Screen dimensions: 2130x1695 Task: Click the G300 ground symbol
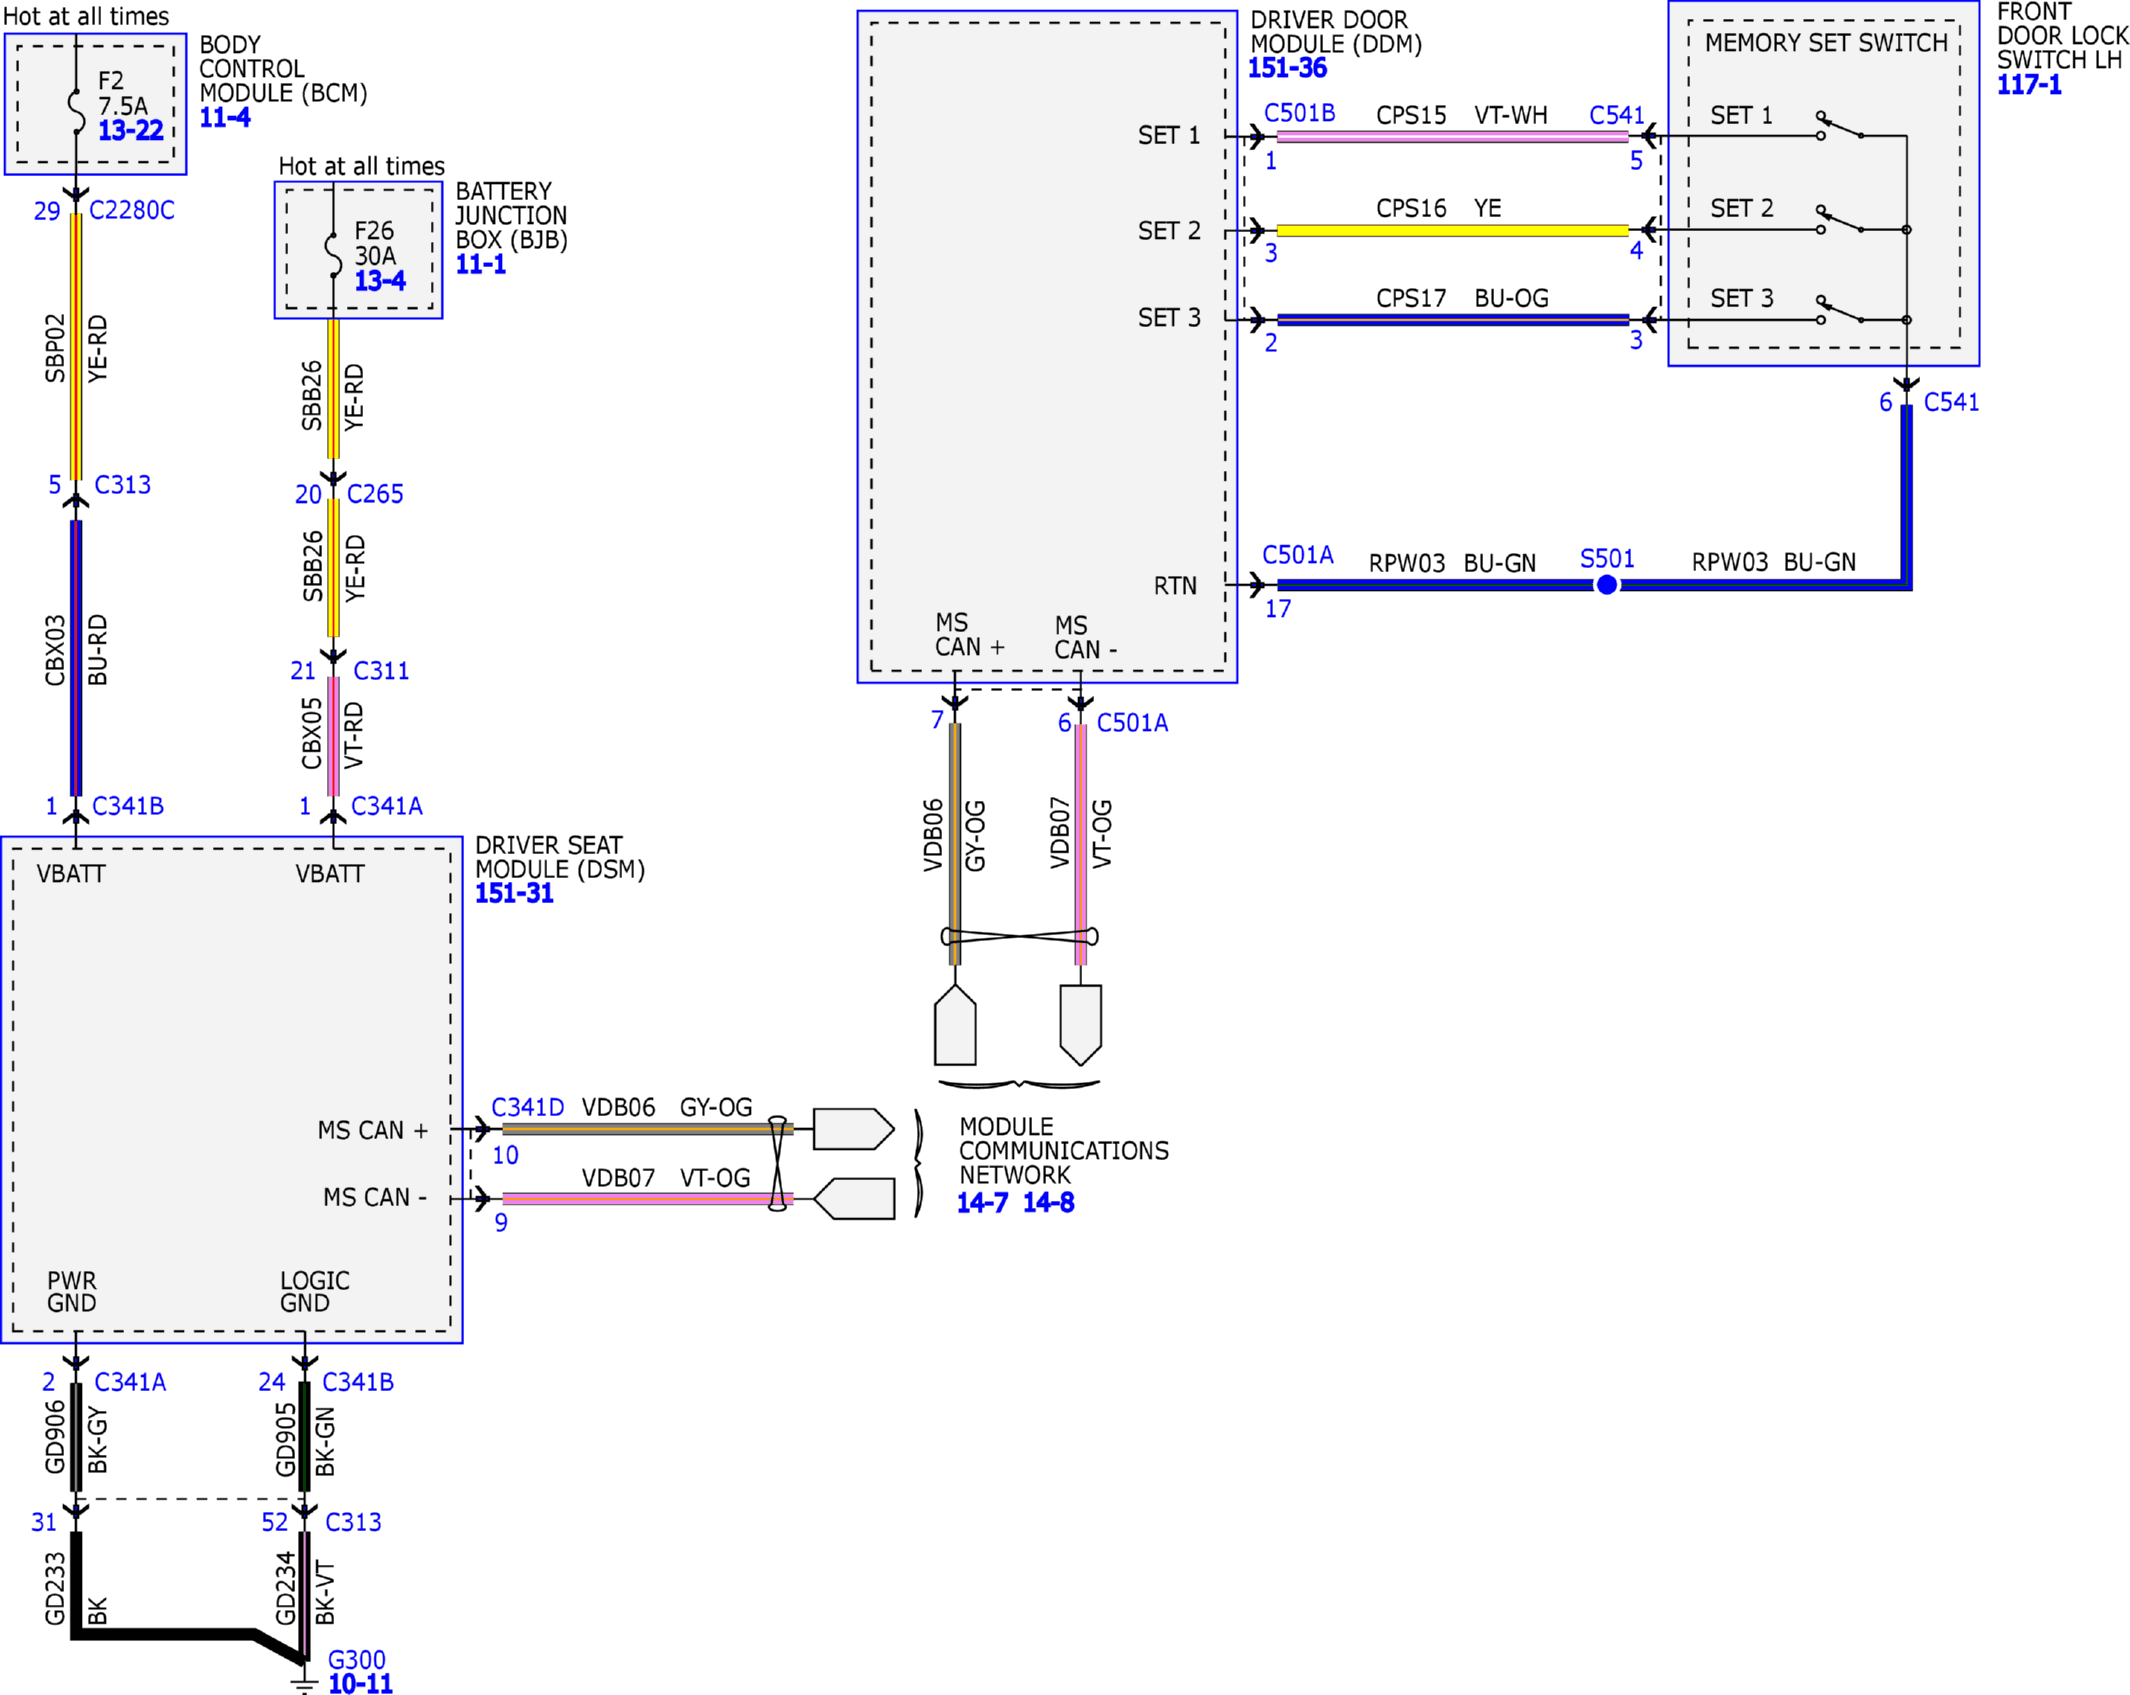point(304,1682)
